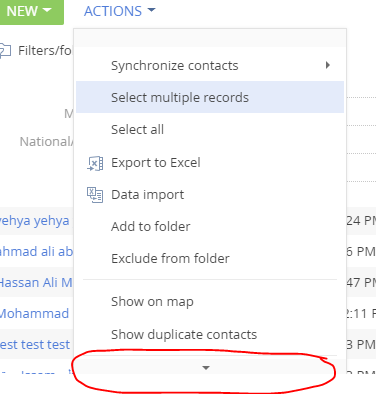Click the scroll-down arrow at menu bottom
Image resolution: width=376 pixels, height=394 pixels.
[206, 368]
